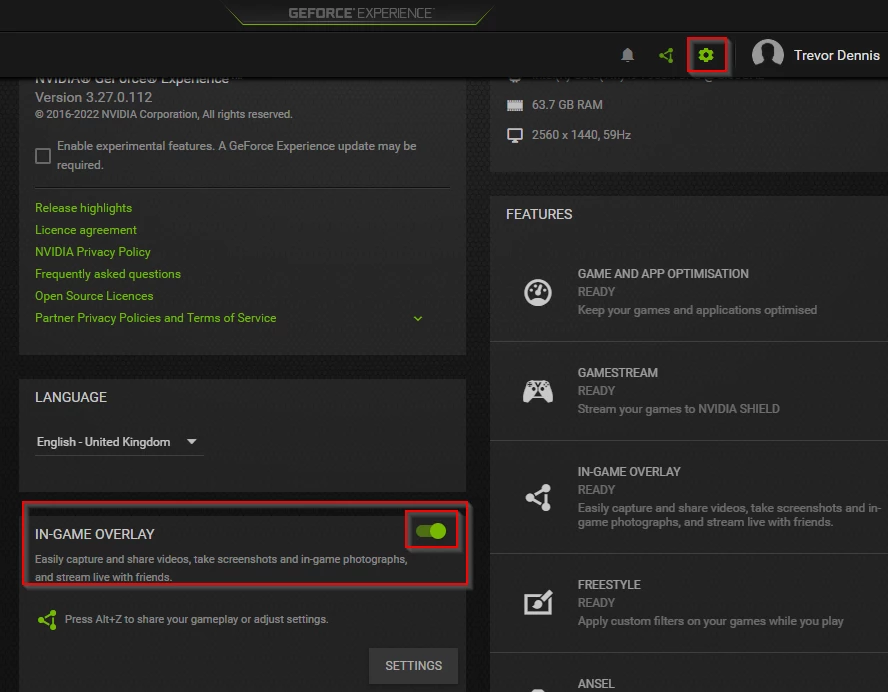Open the English - United Kingdom language dropdown
This screenshot has height=692, width=888.
[x=117, y=442]
